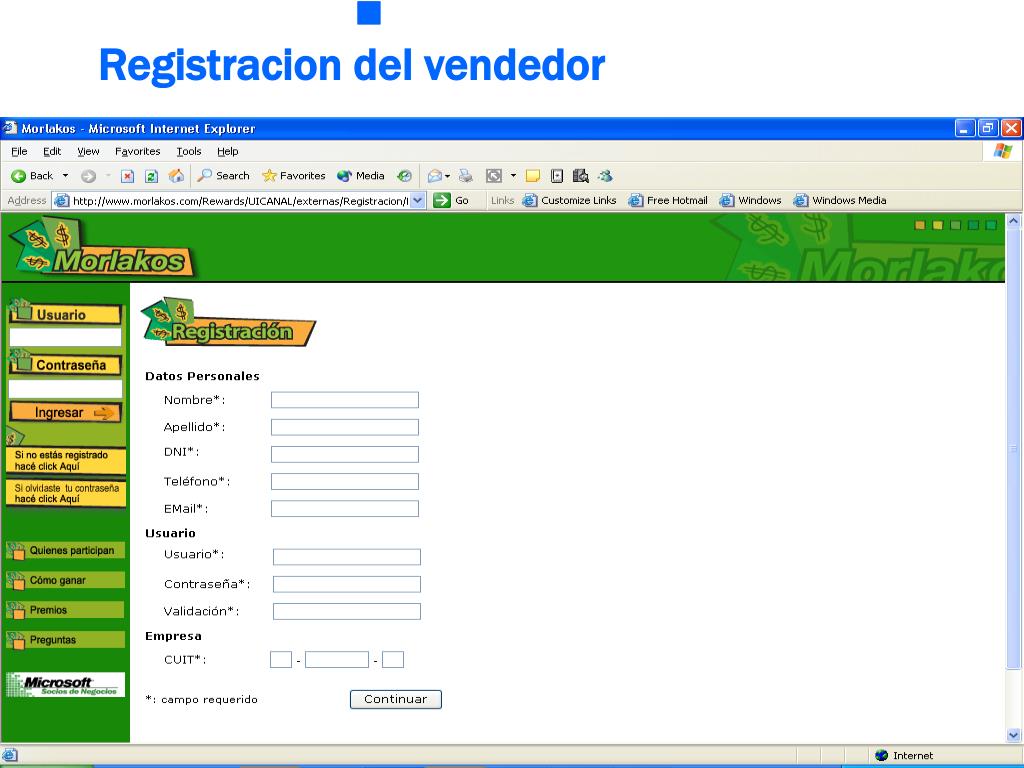Click the last CUIT check digit box

click(x=393, y=660)
